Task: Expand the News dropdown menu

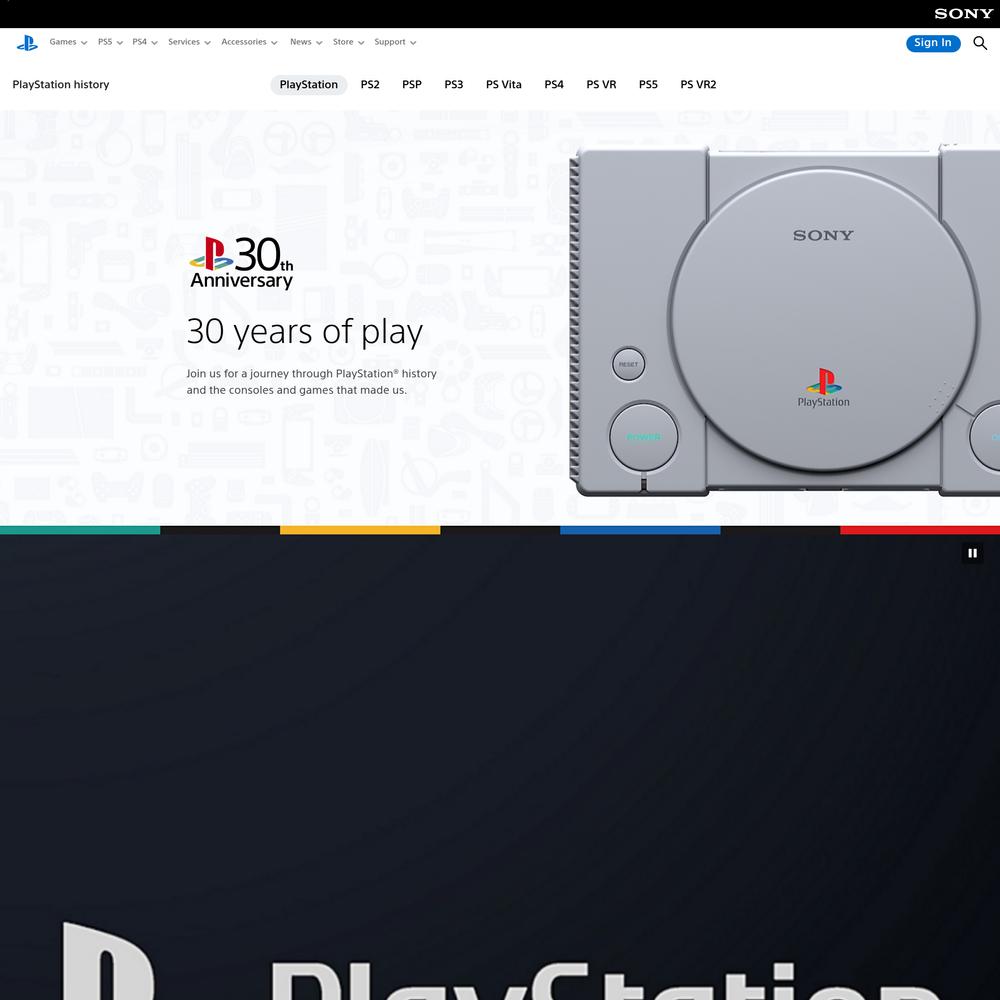Action: [x=306, y=42]
